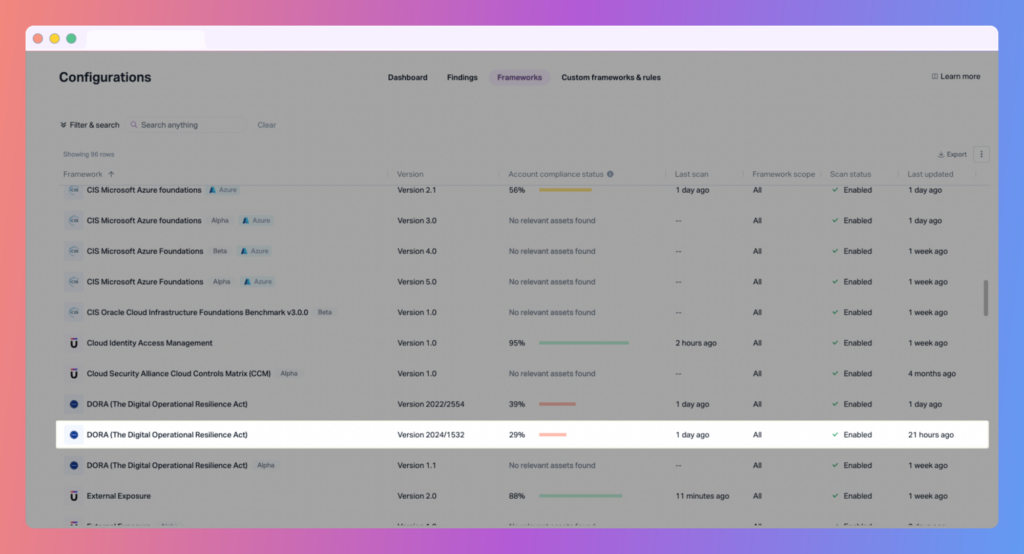The width and height of the screenshot is (1024, 554).
Task: Click Enabled check icon on External Exposure row
Action: [x=835, y=496]
